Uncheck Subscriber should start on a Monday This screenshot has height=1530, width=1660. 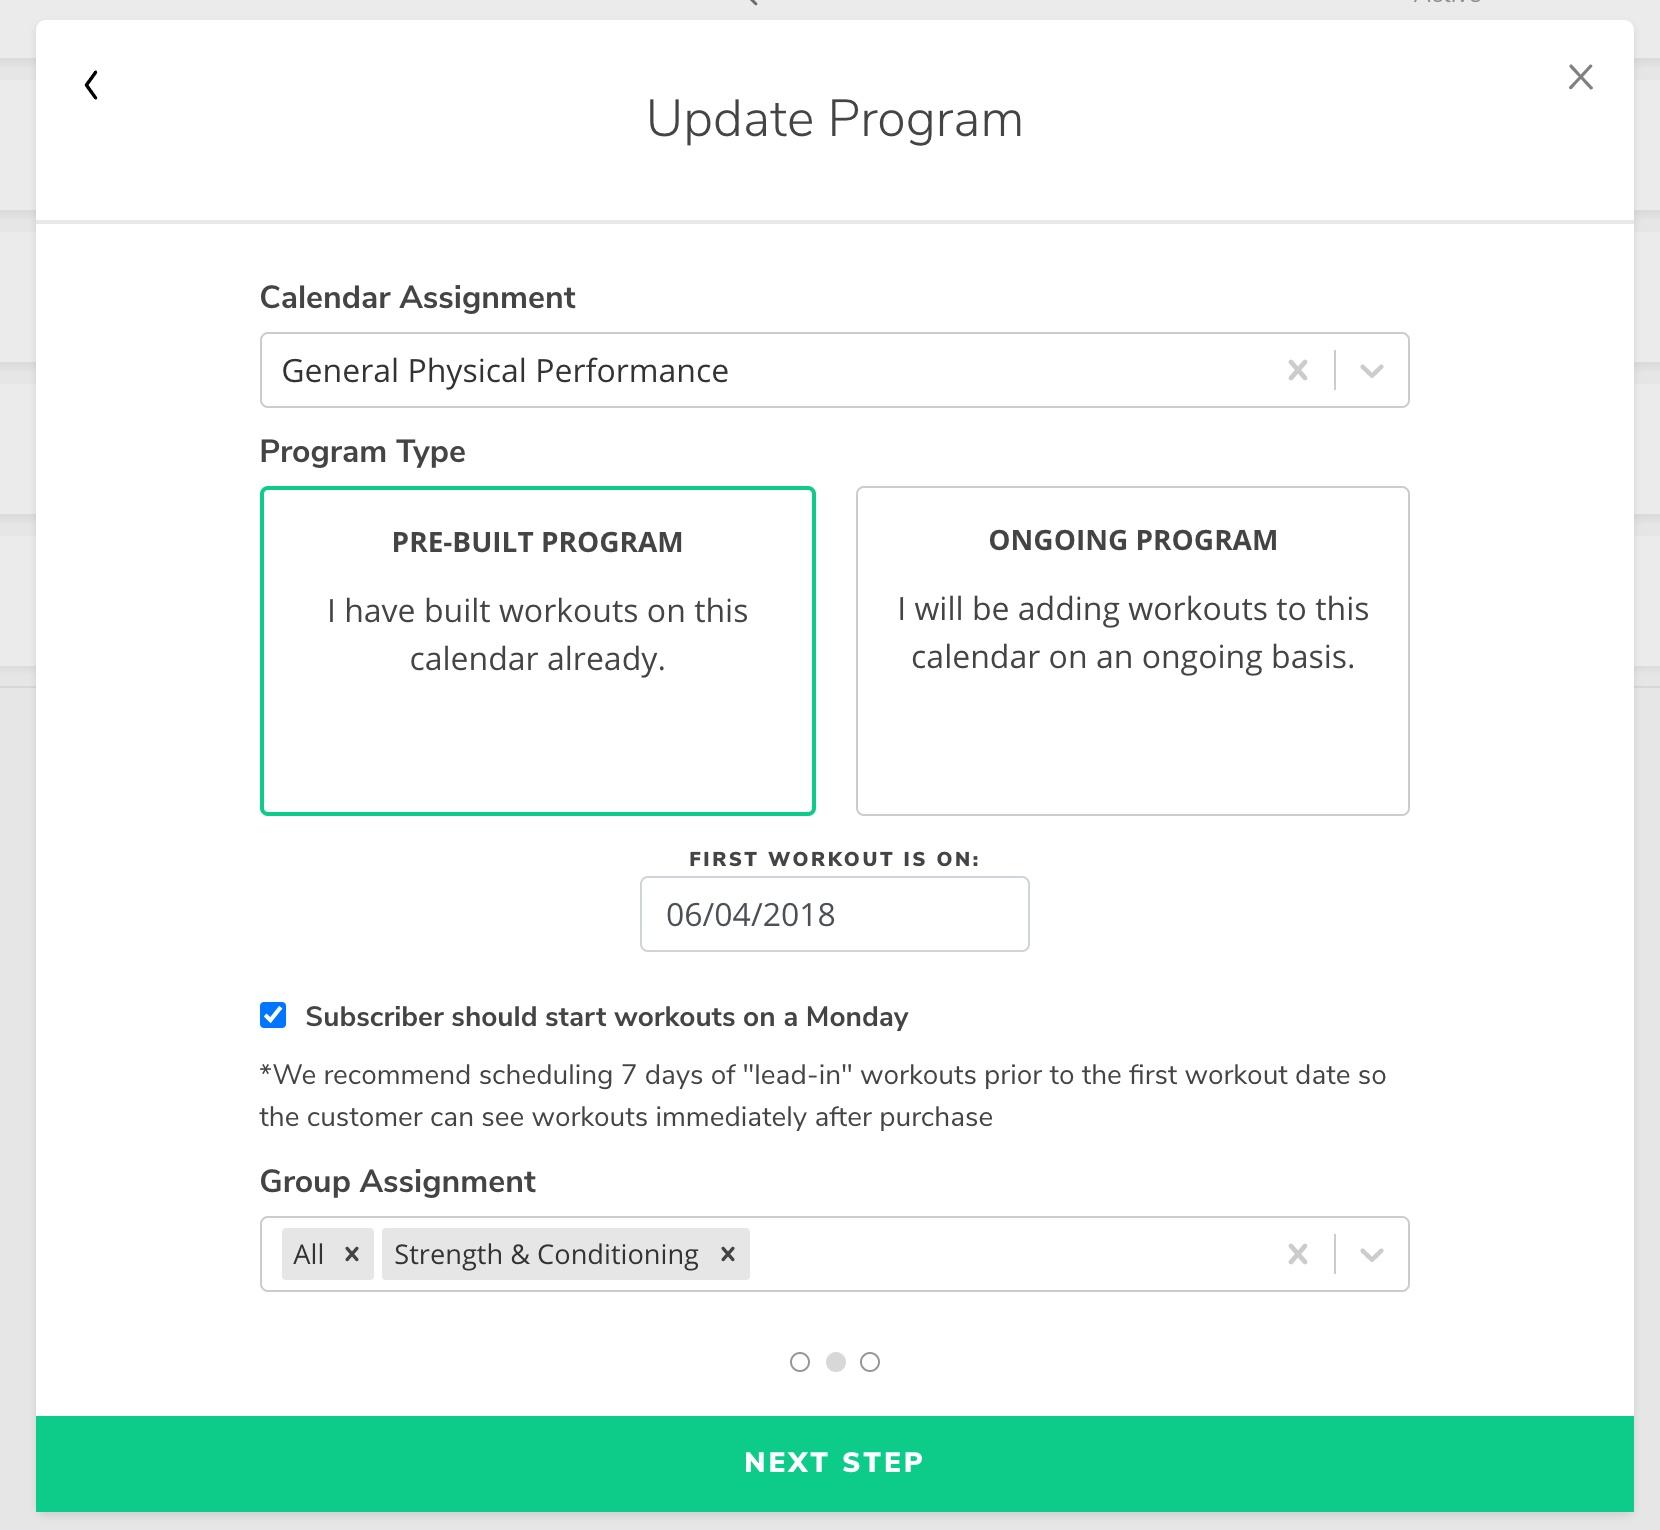point(273,1016)
